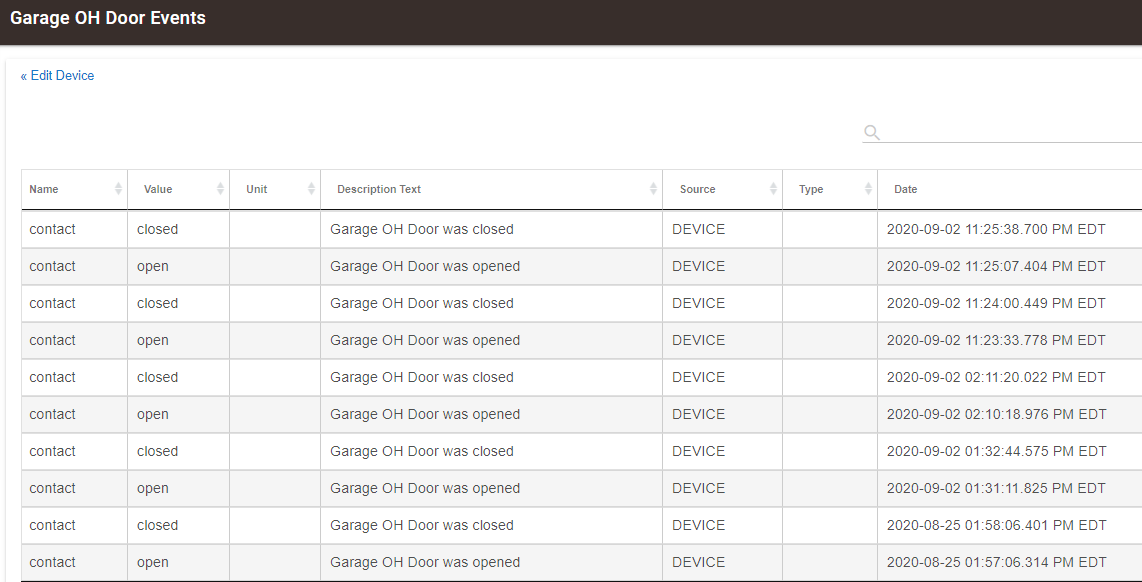1142x582 pixels.
Task: Click the Source column header label
Action: tap(698, 189)
